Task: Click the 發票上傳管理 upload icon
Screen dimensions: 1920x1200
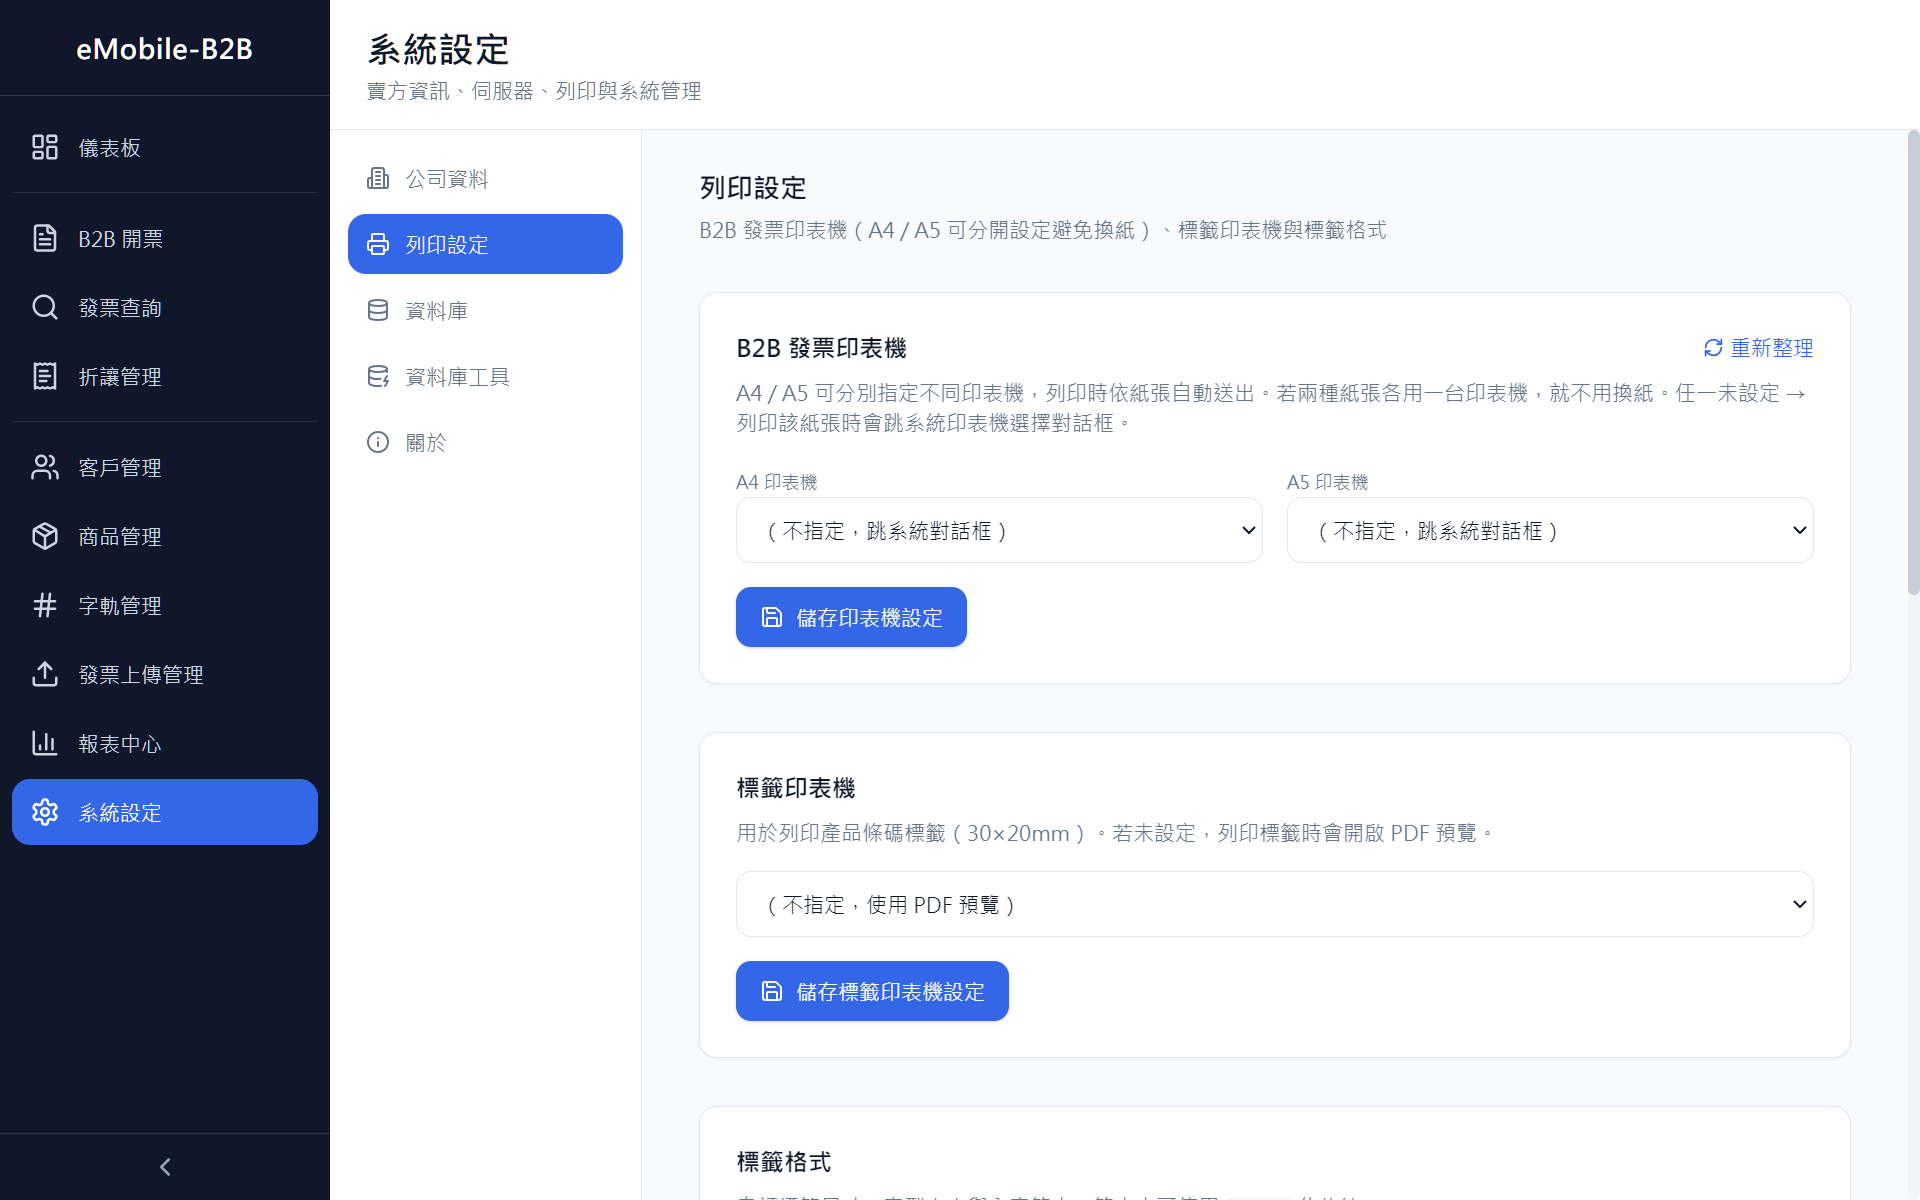Action: 45,674
